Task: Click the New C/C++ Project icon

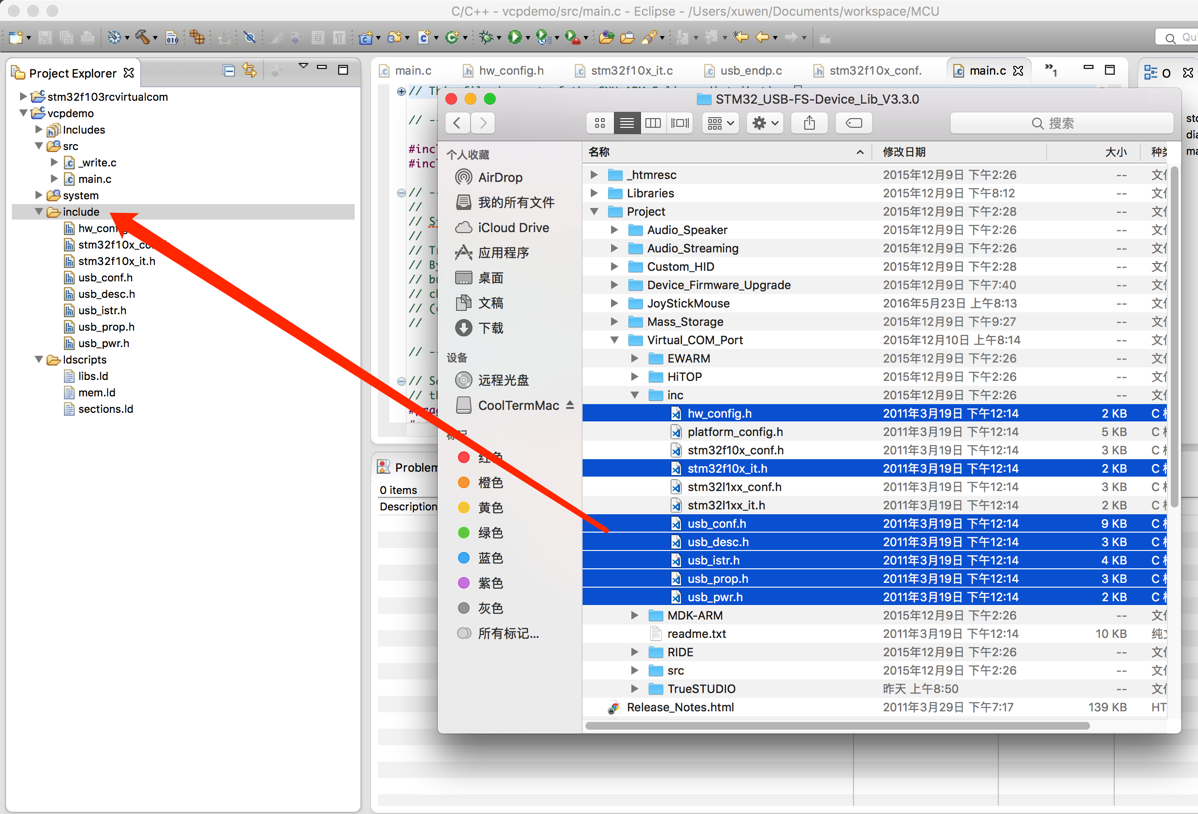Action: (365, 37)
